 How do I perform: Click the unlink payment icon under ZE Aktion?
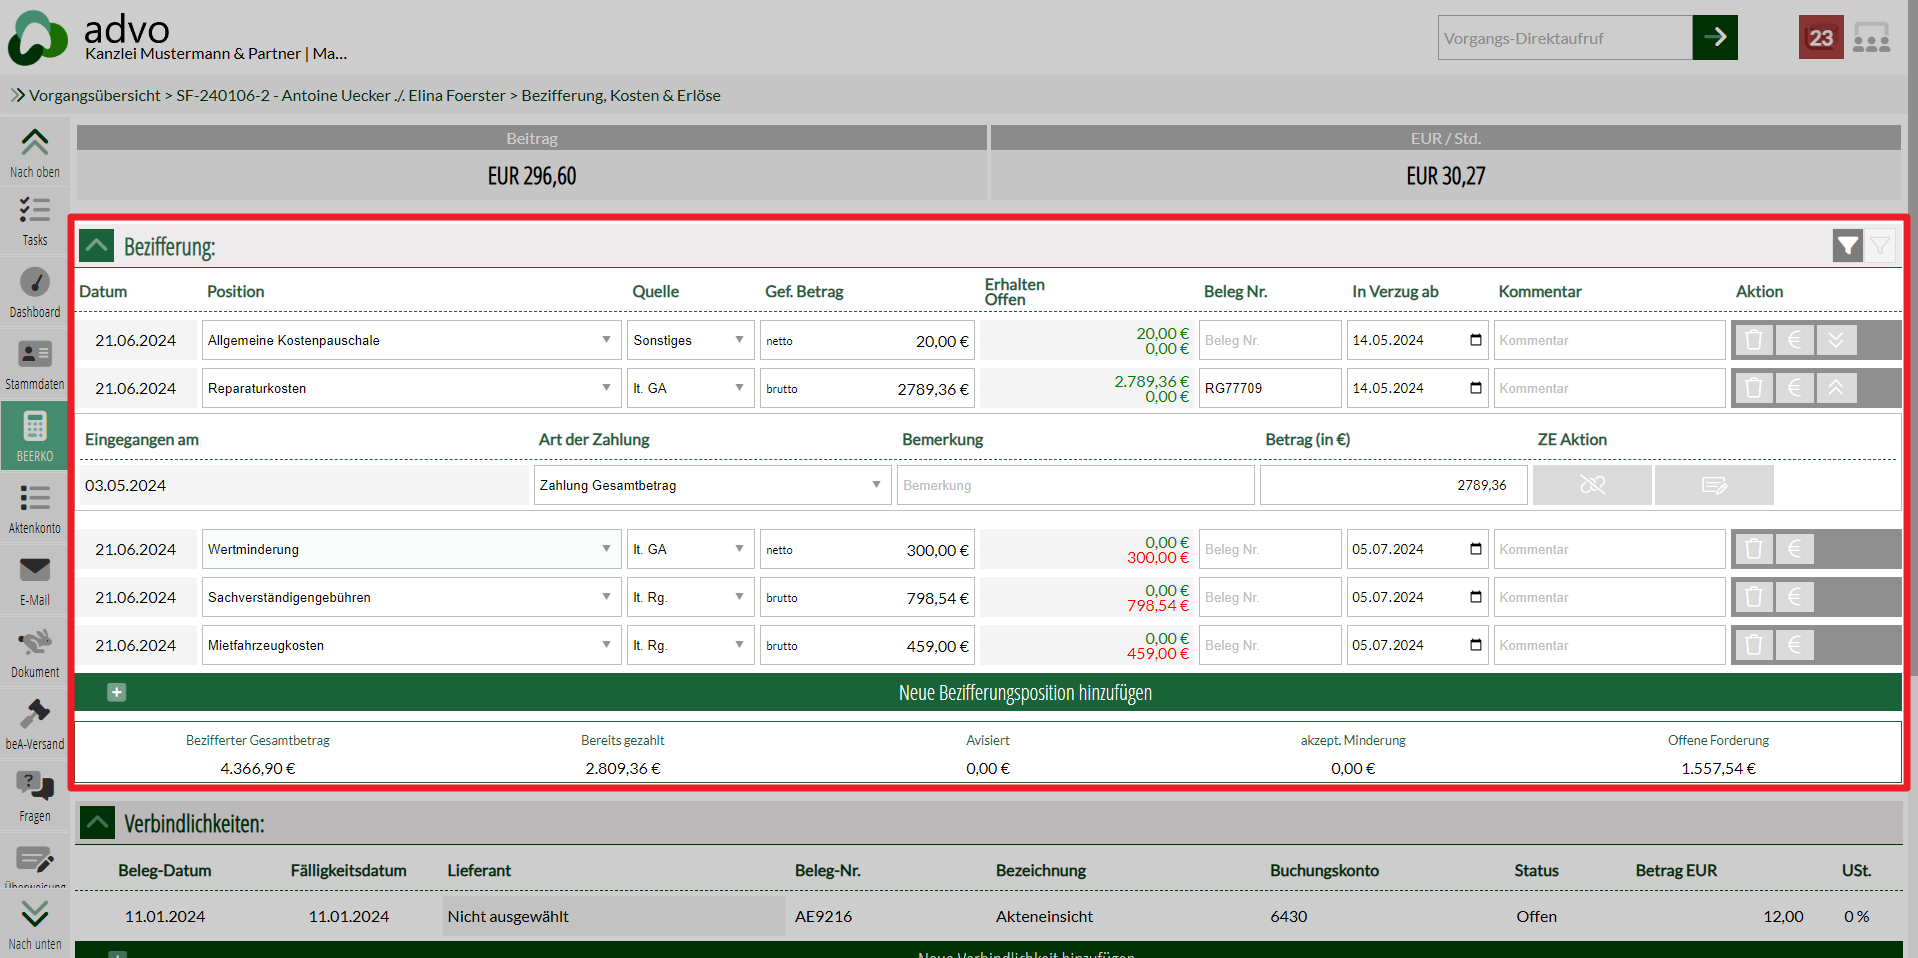pos(1592,485)
